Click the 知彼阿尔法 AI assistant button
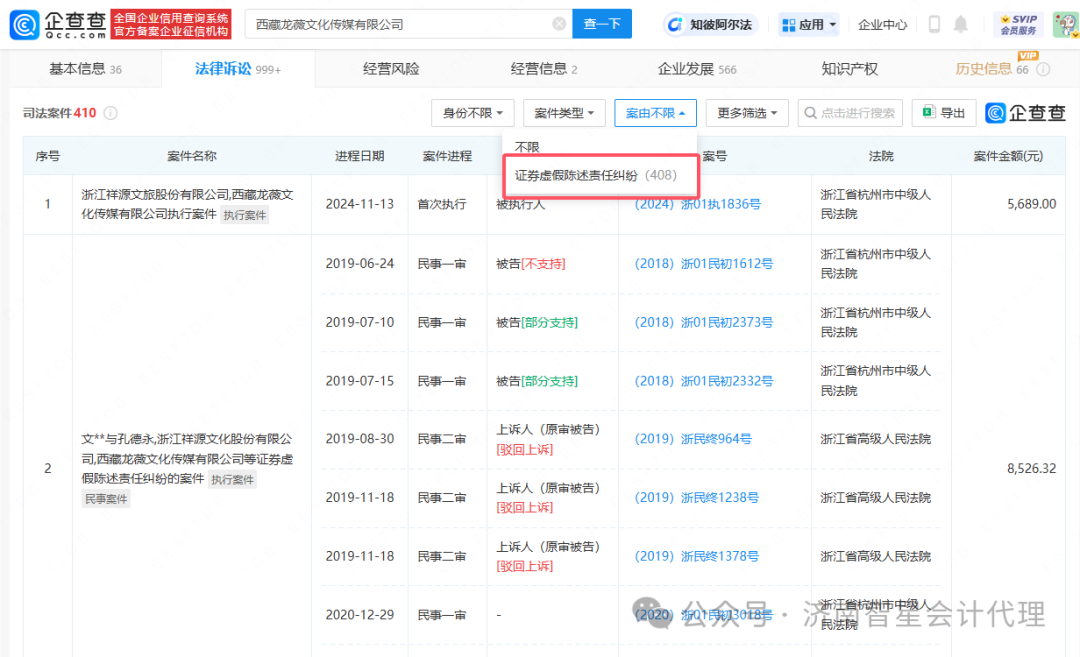 (x=711, y=25)
